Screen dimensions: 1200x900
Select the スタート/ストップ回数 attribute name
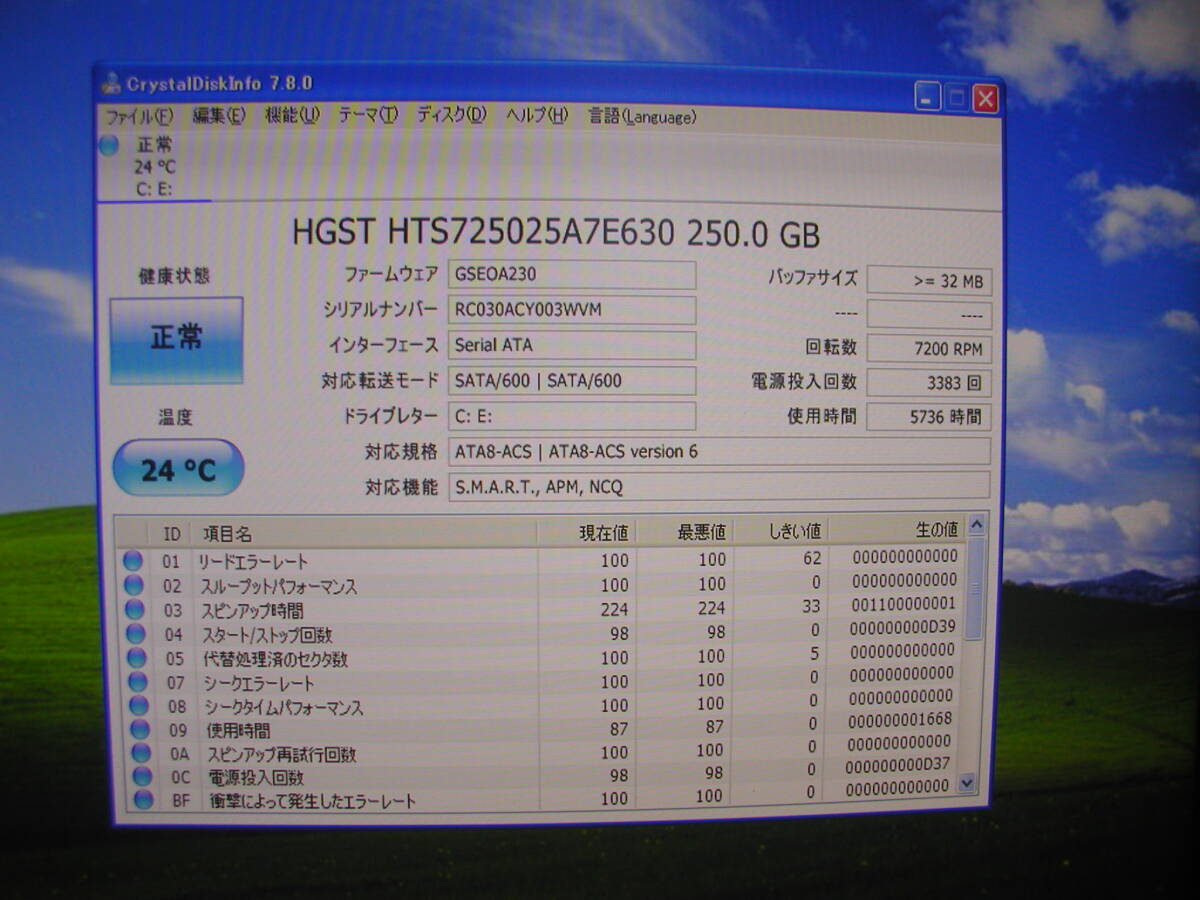point(267,635)
